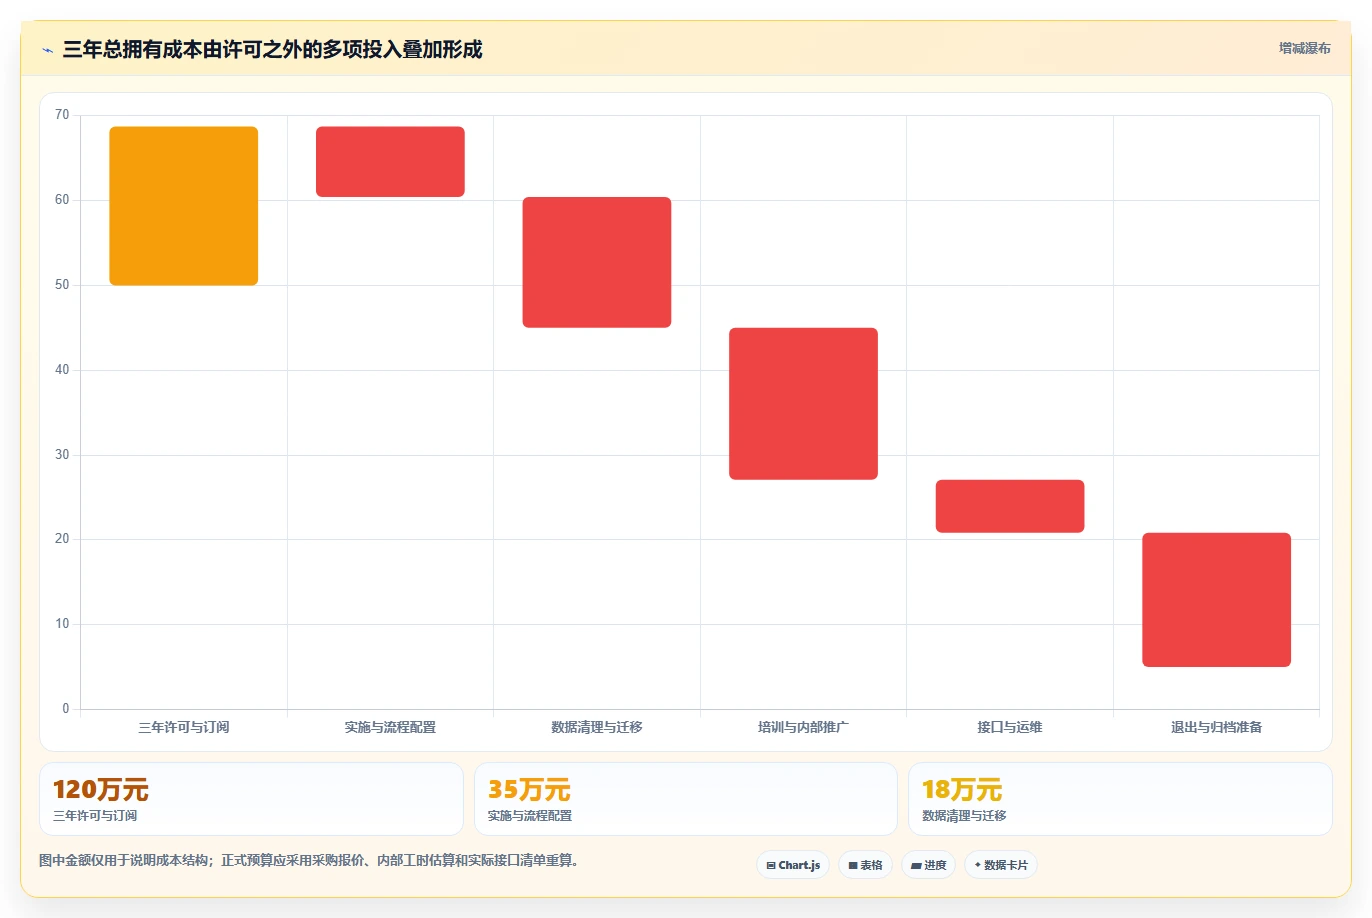Click the chart title 三年总拥有成本由许可之外的多项投入叠加形成

[x=272, y=49]
